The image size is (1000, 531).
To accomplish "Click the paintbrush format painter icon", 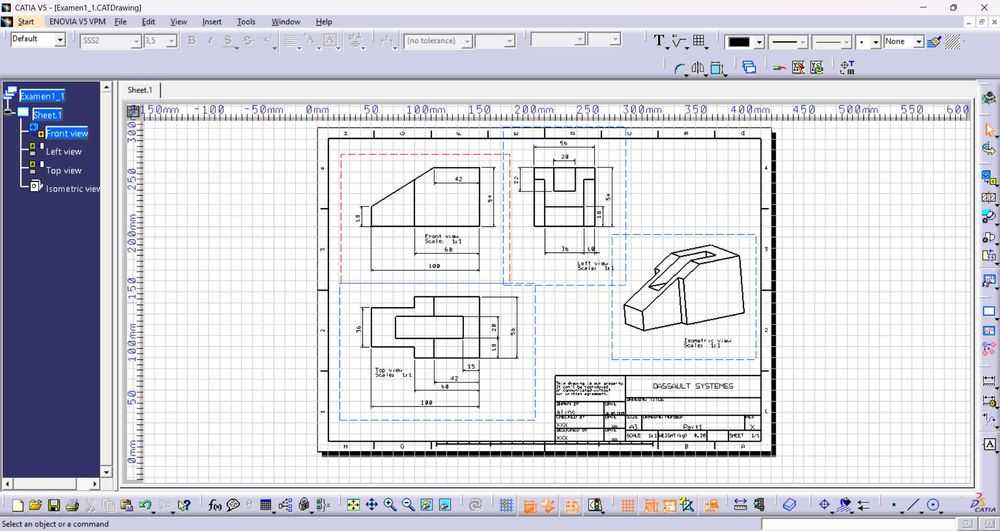I will click(934, 41).
